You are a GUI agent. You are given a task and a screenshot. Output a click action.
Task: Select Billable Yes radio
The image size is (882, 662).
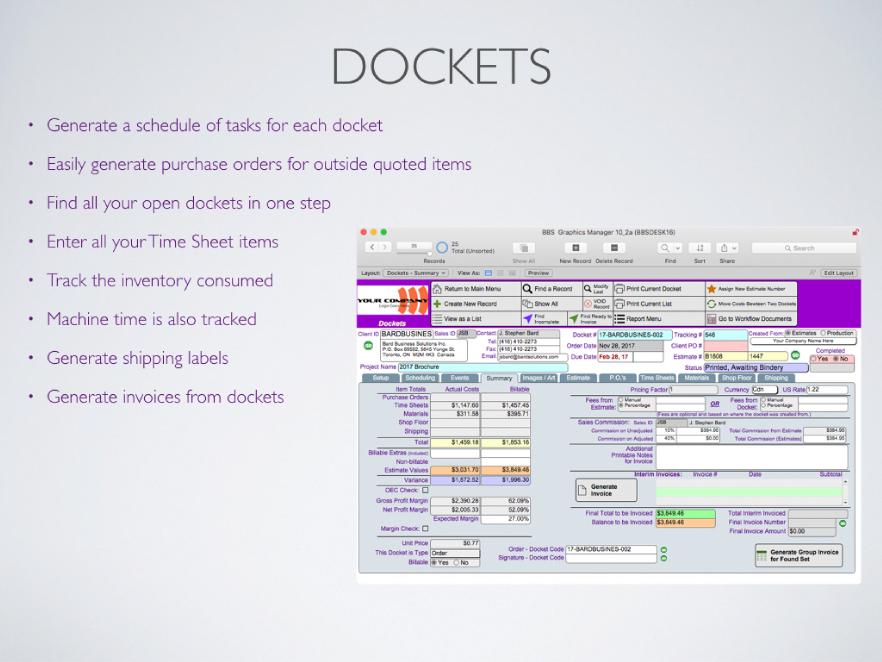point(434,563)
